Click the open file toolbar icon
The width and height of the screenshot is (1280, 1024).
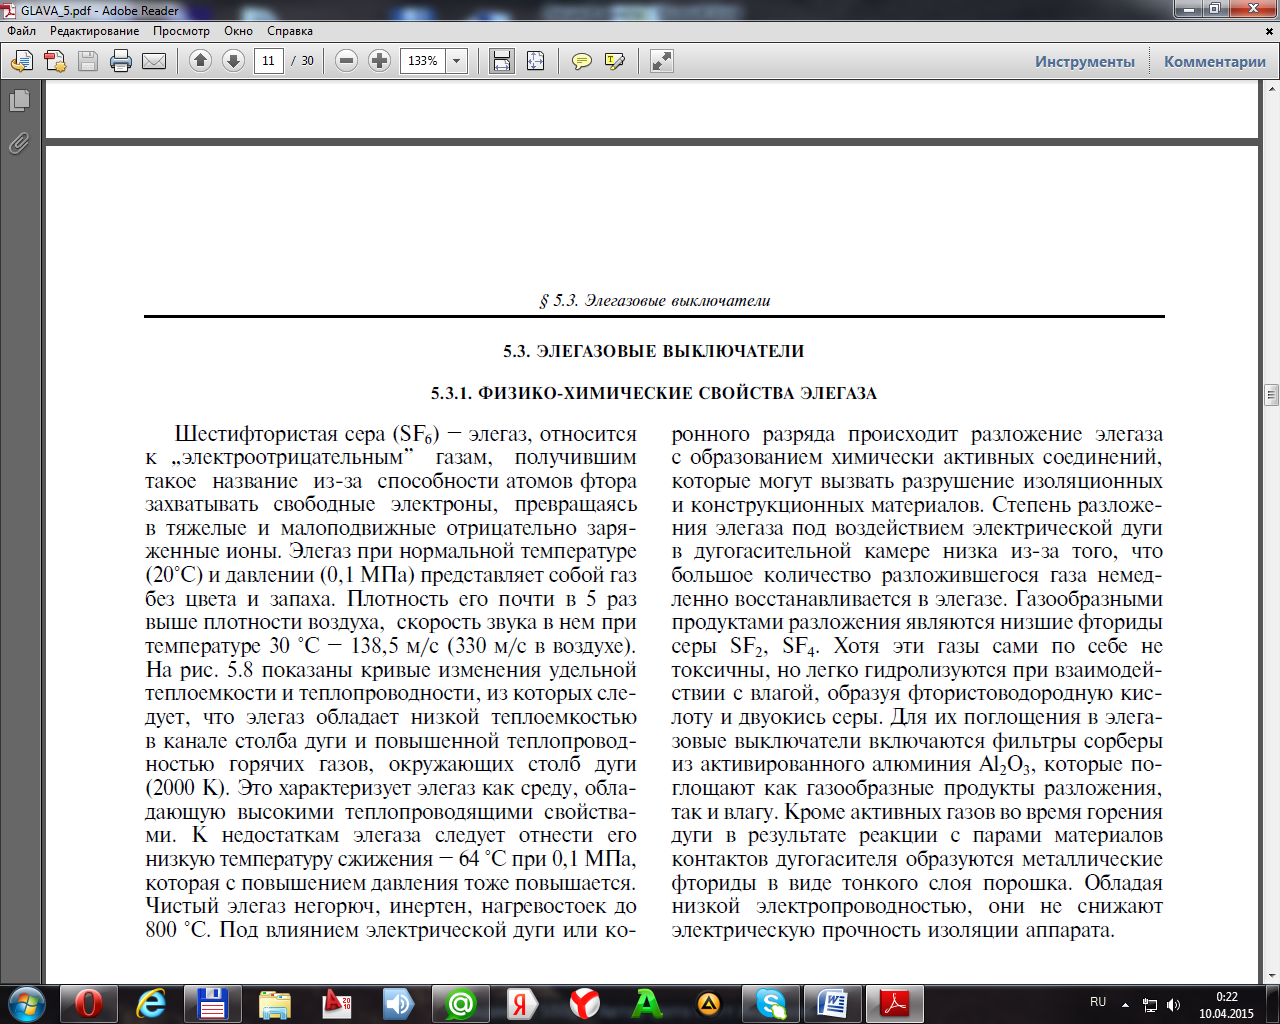pos(21,61)
